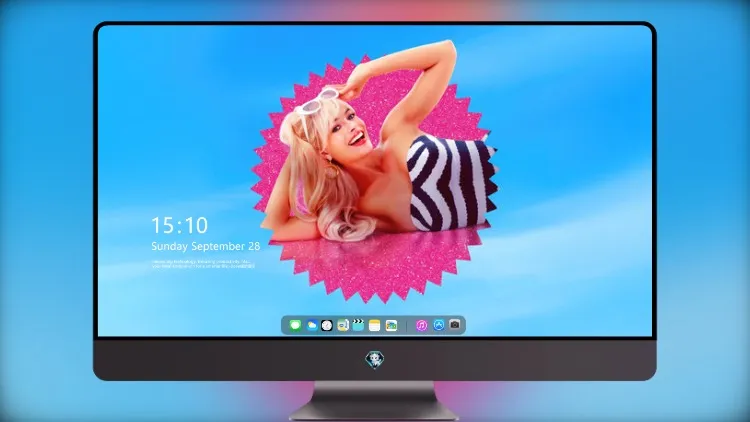Viewport: 750px width, 422px height.
Task: Open the pictures gallery dock icon
Action: point(391,325)
